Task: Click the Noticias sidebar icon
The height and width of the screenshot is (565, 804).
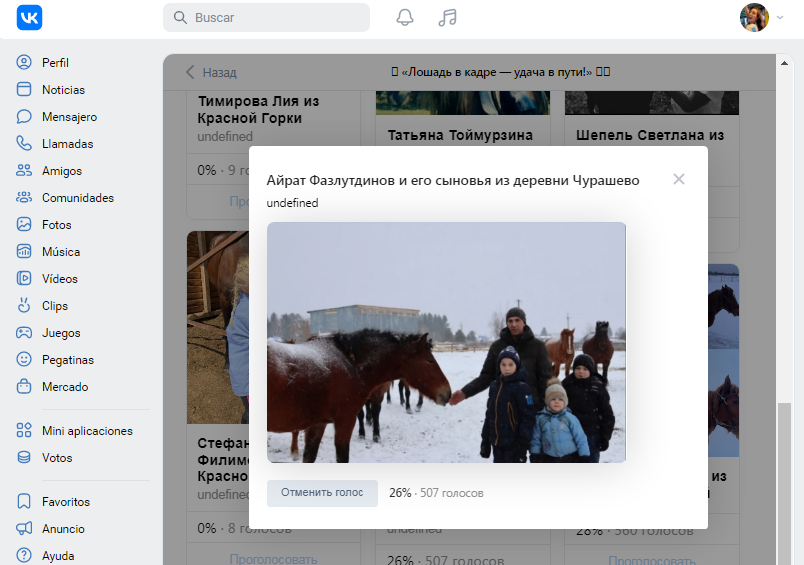Action: [24, 89]
